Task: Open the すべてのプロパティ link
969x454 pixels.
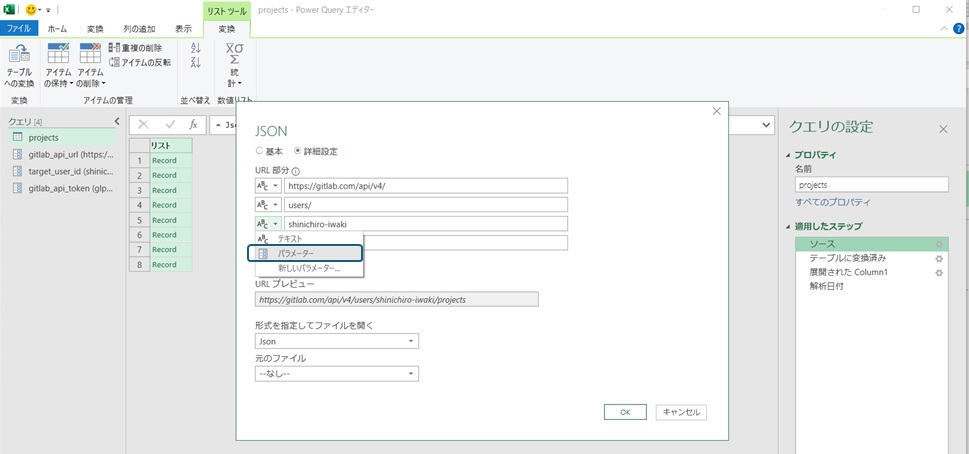Action: click(835, 202)
